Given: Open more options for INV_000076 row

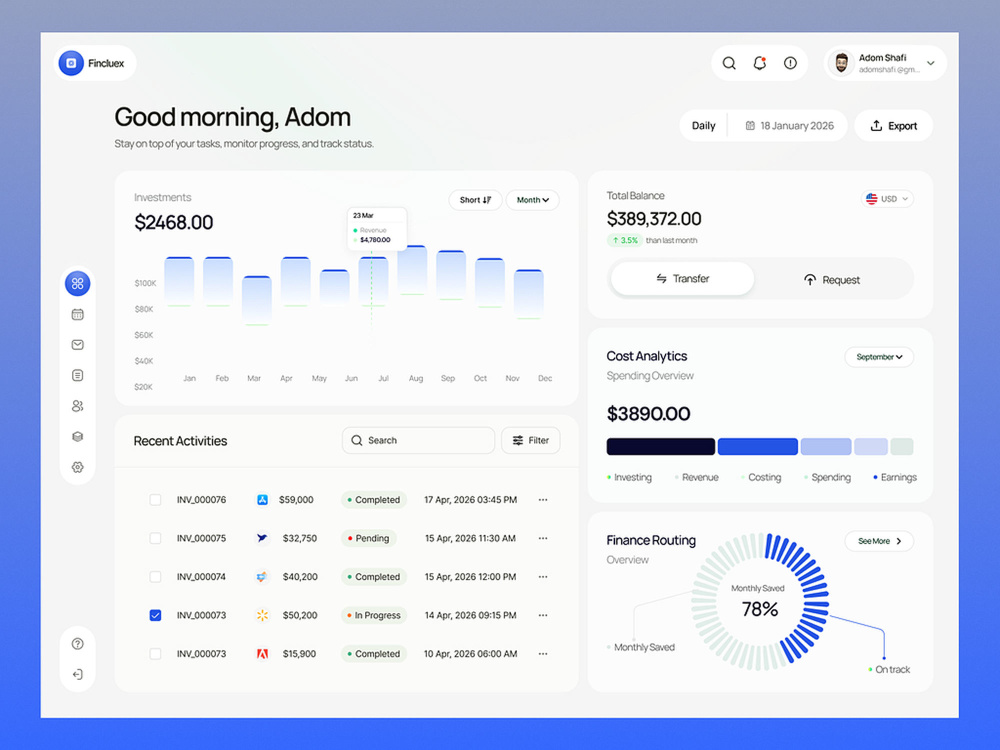Looking at the screenshot, I should [543, 499].
